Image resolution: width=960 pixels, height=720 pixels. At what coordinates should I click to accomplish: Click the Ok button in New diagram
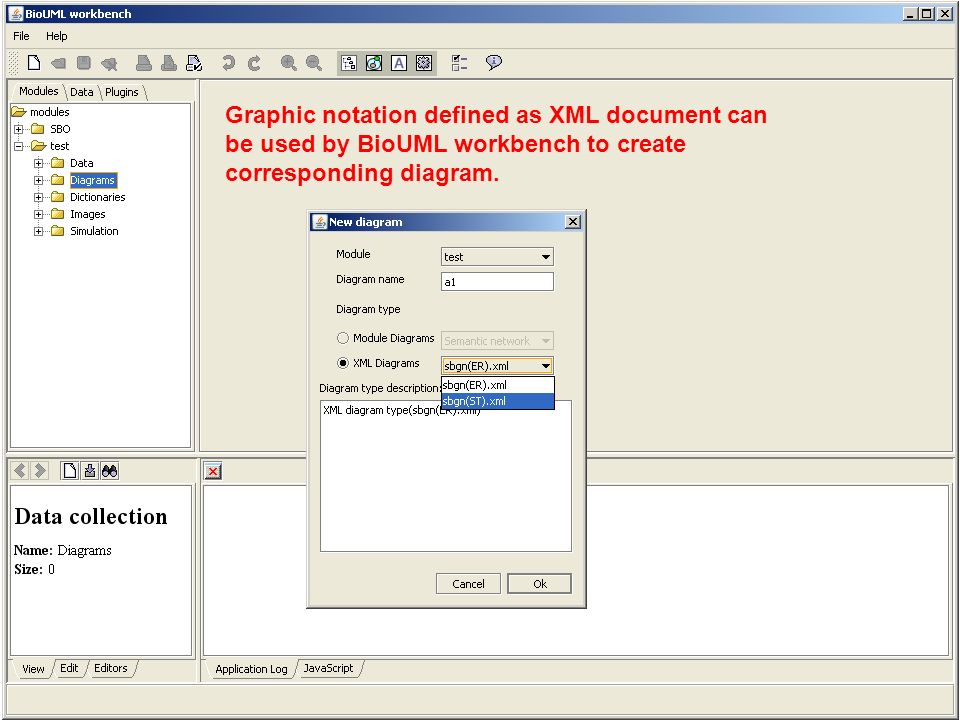[539, 583]
